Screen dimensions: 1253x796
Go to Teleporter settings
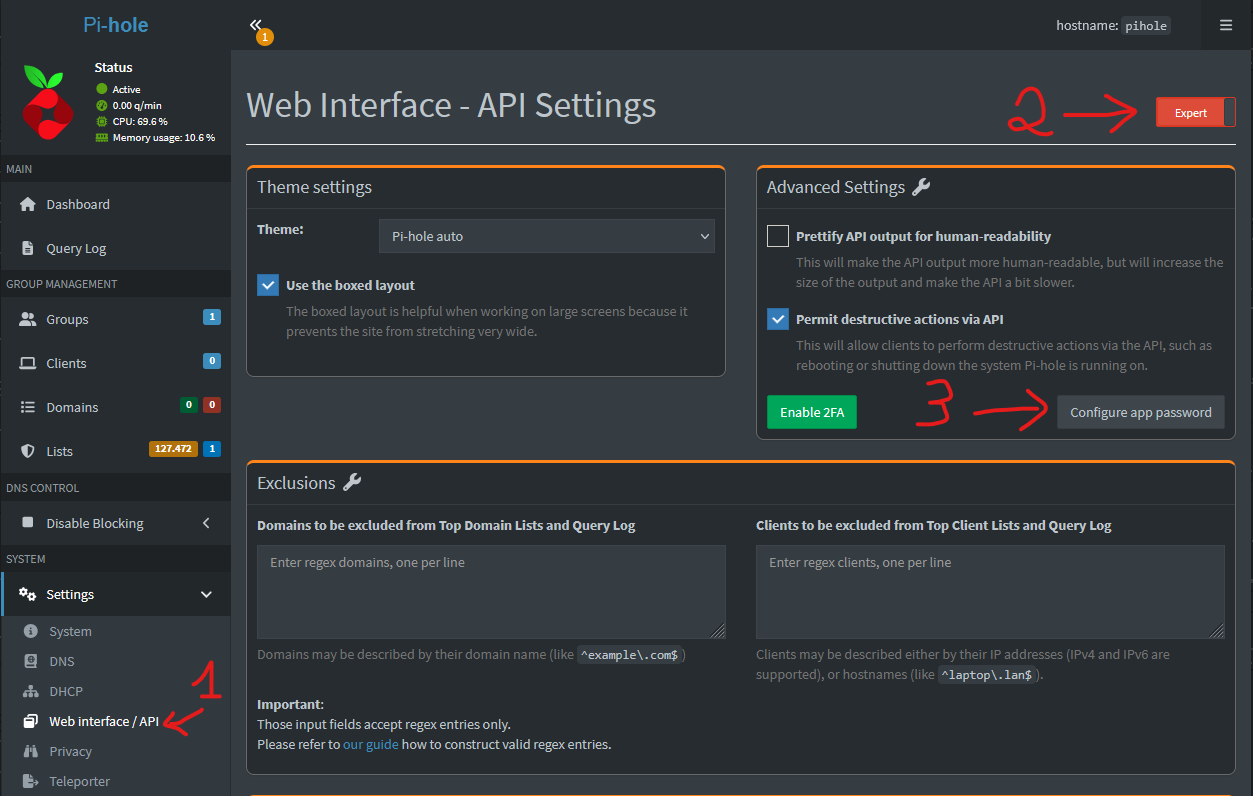79,781
